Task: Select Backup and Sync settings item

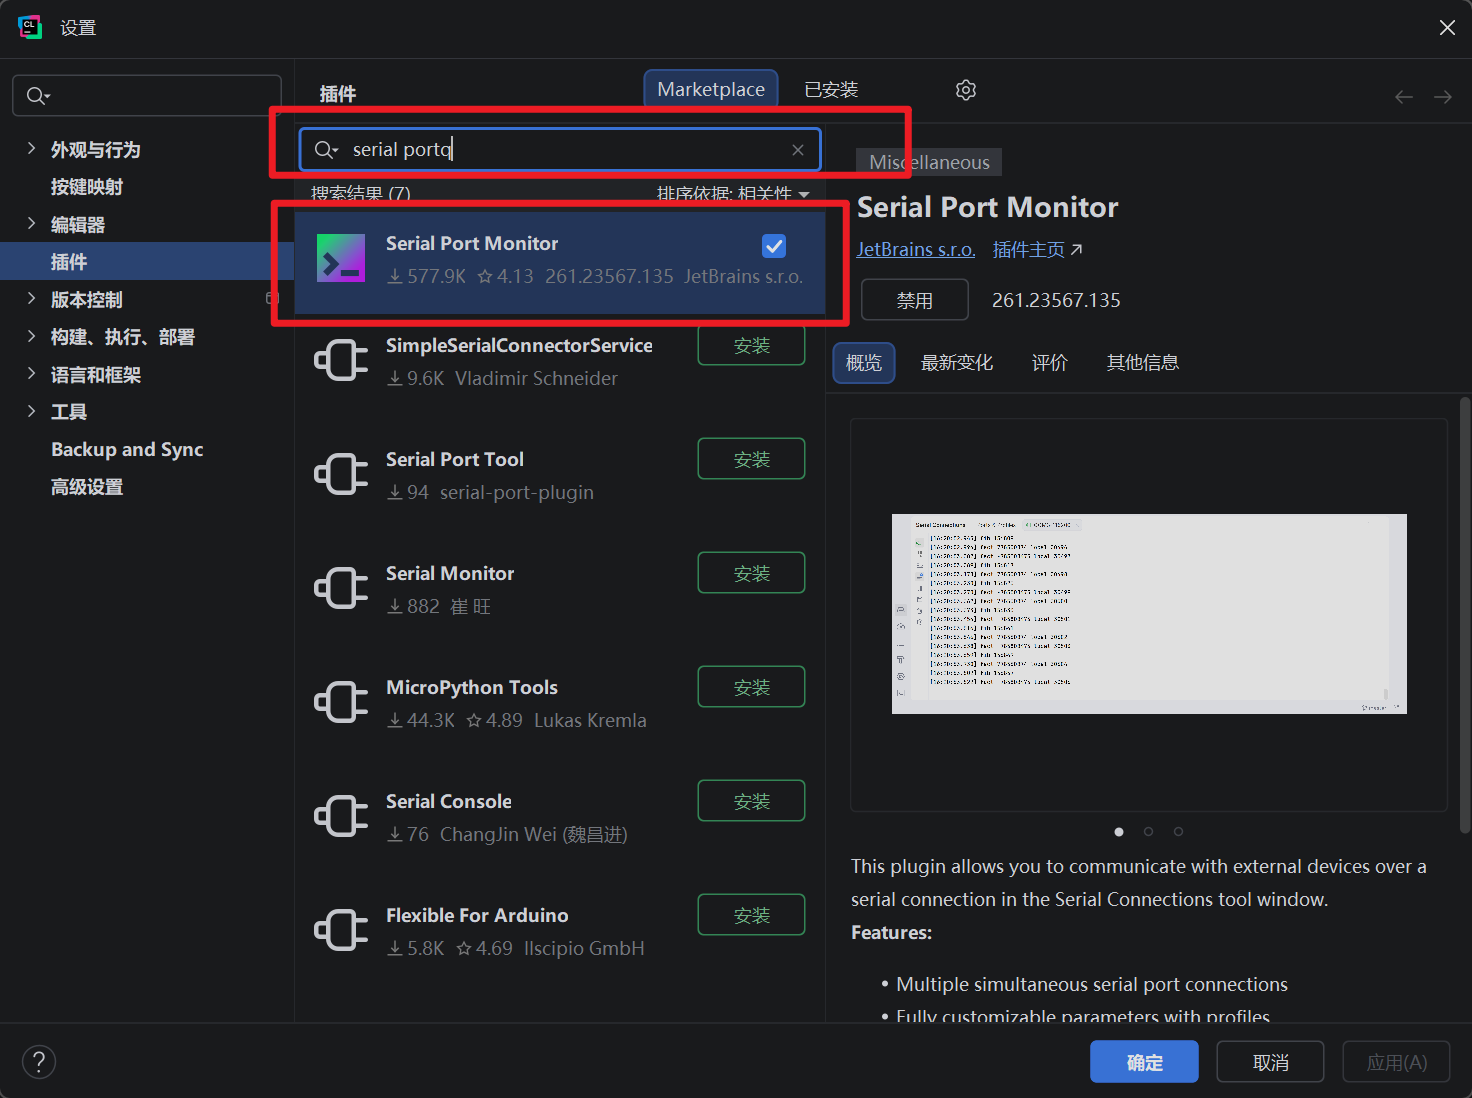Action: coord(127,450)
